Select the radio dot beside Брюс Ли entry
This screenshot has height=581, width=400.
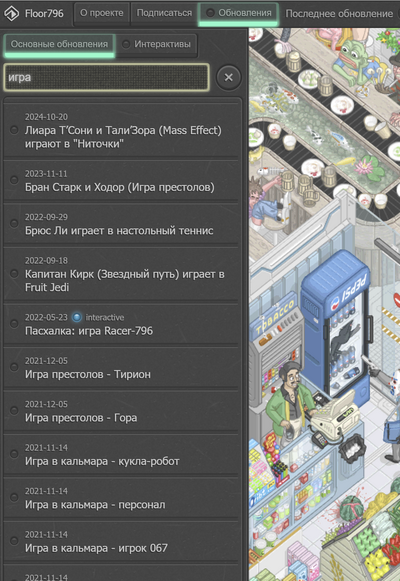click(x=14, y=223)
